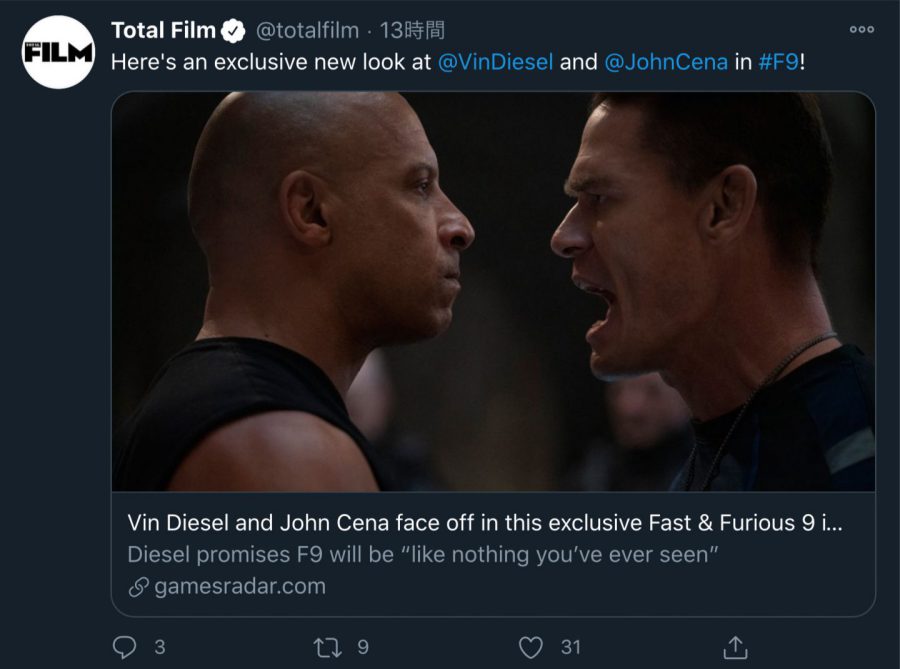This screenshot has height=669, width=900.
Task: Click the card headline about Fast & Furious 9
Action: tap(486, 523)
